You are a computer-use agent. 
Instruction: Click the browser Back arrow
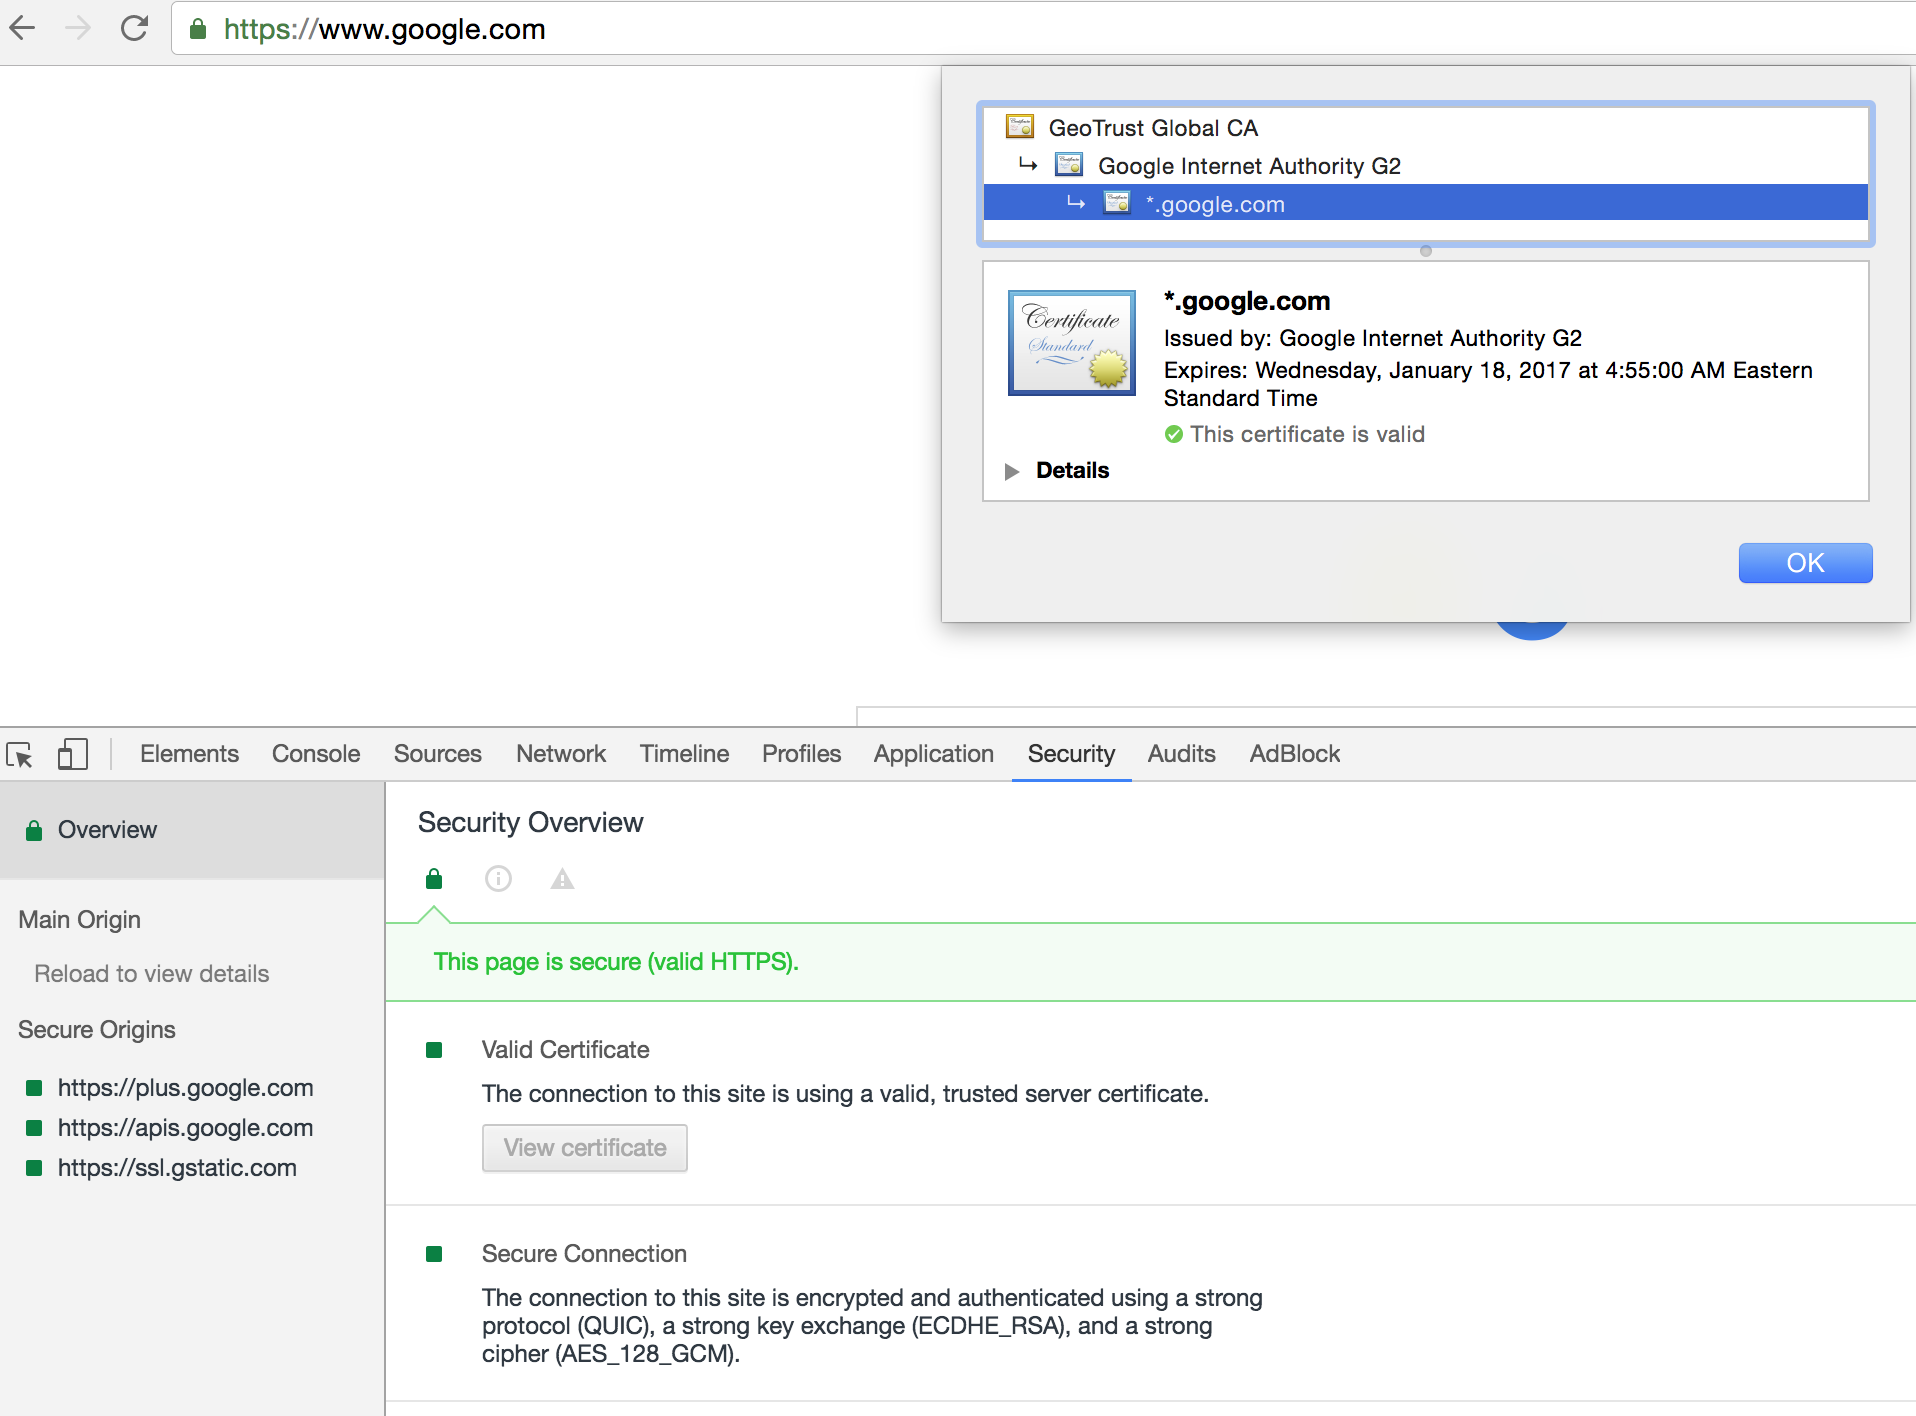[22, 28]
